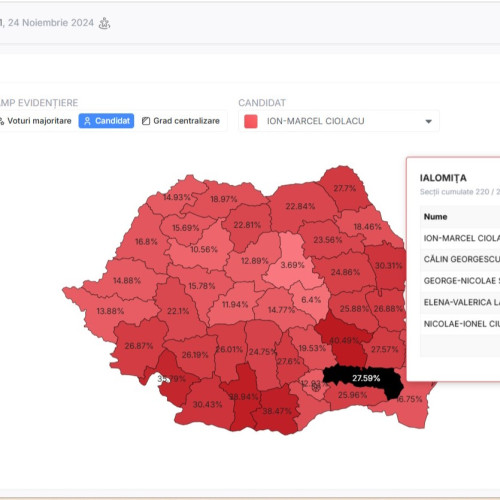Click the county showing 23.56%
Image resolution: width=500 pixels, height=500 pixels.
[327, 240]
